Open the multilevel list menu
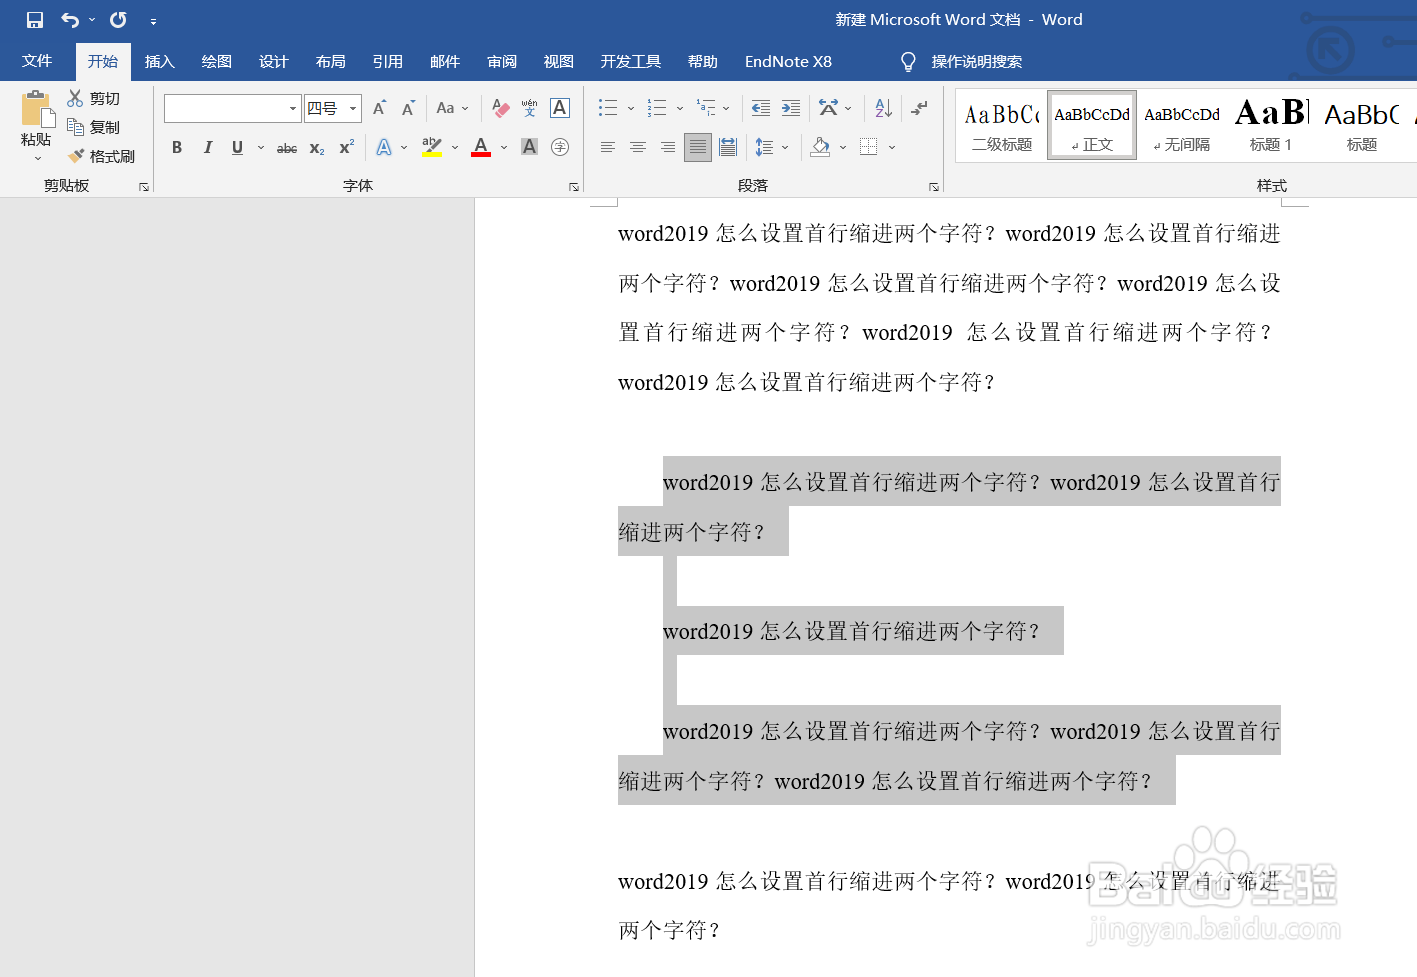This screenshot has height=977, width=1417. (x=713, y=108)
